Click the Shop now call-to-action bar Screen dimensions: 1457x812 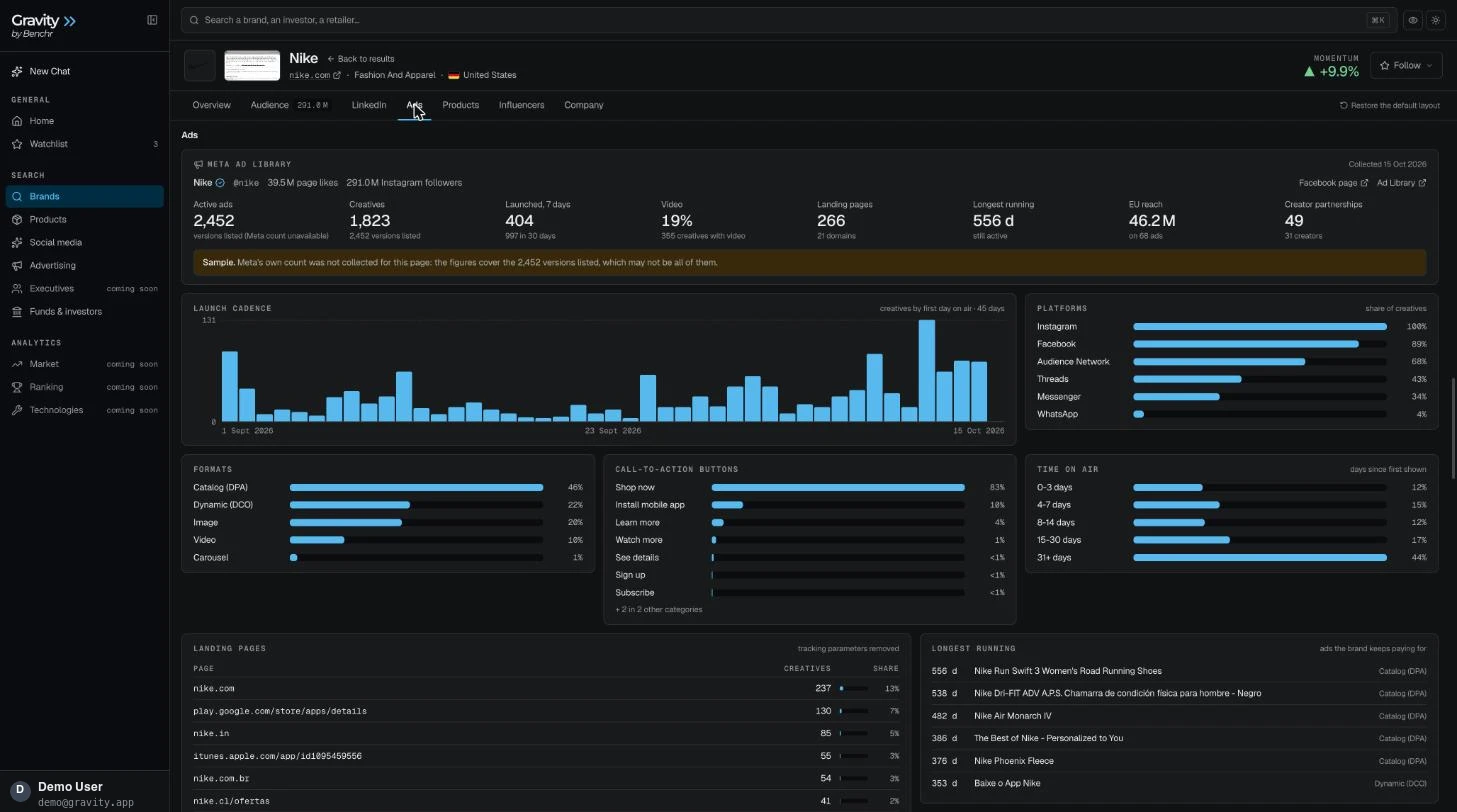click(x=838, y=487)
